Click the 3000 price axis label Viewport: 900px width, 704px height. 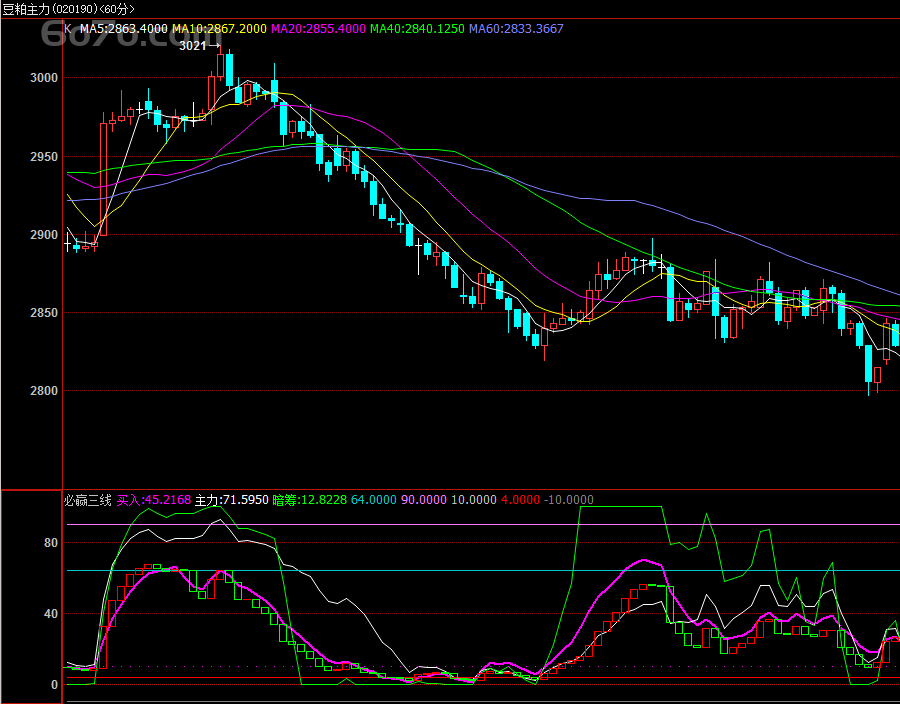[x=44, y=78]
